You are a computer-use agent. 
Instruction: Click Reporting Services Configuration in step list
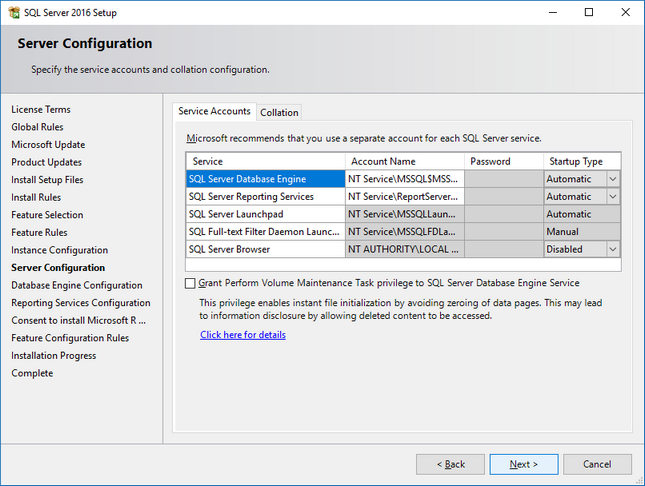tap(81, 303)
